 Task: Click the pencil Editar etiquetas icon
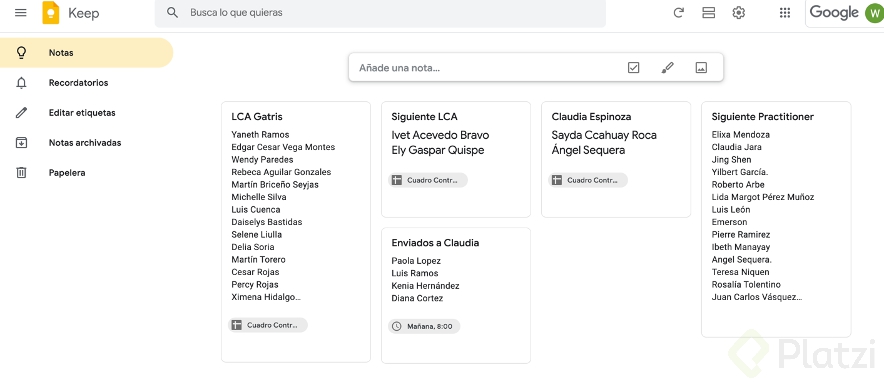21,113
